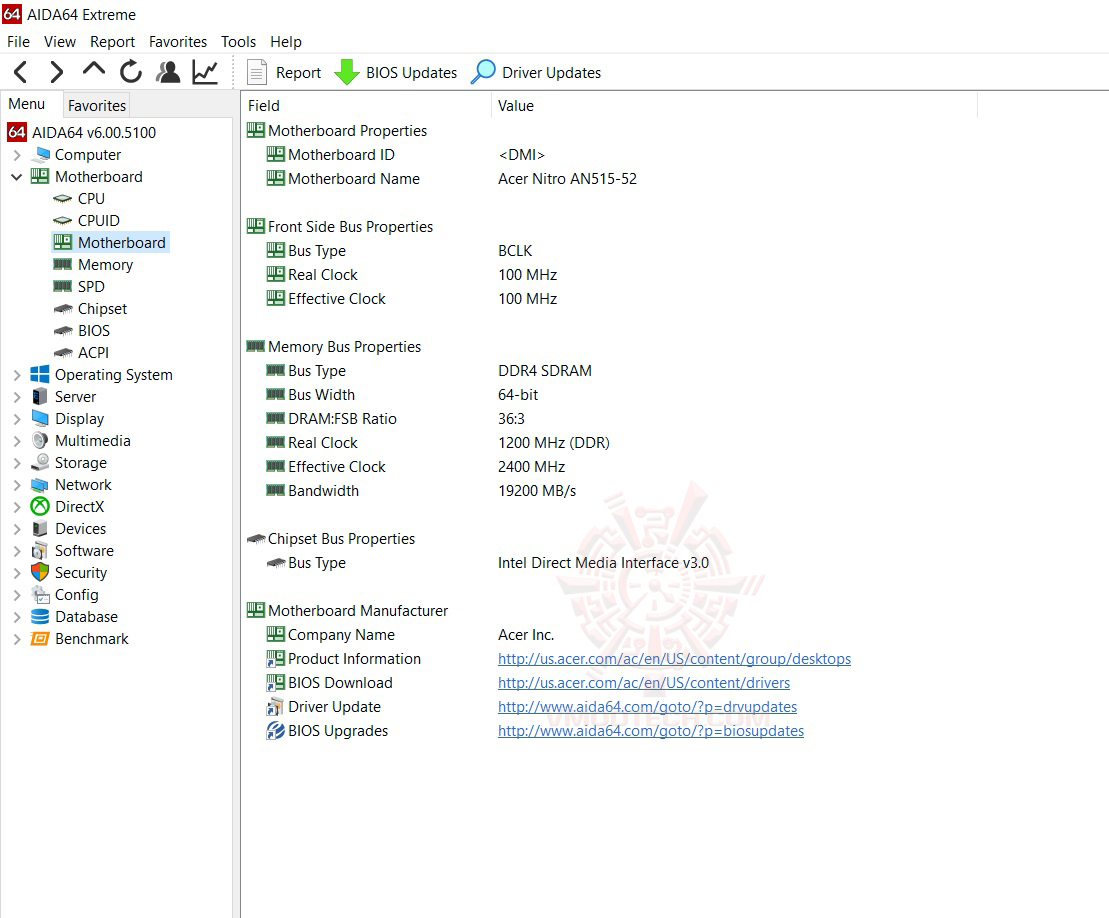The image size is (1109, 918).
Task: Go back with the left arrow icon
Action: (21, 72)
